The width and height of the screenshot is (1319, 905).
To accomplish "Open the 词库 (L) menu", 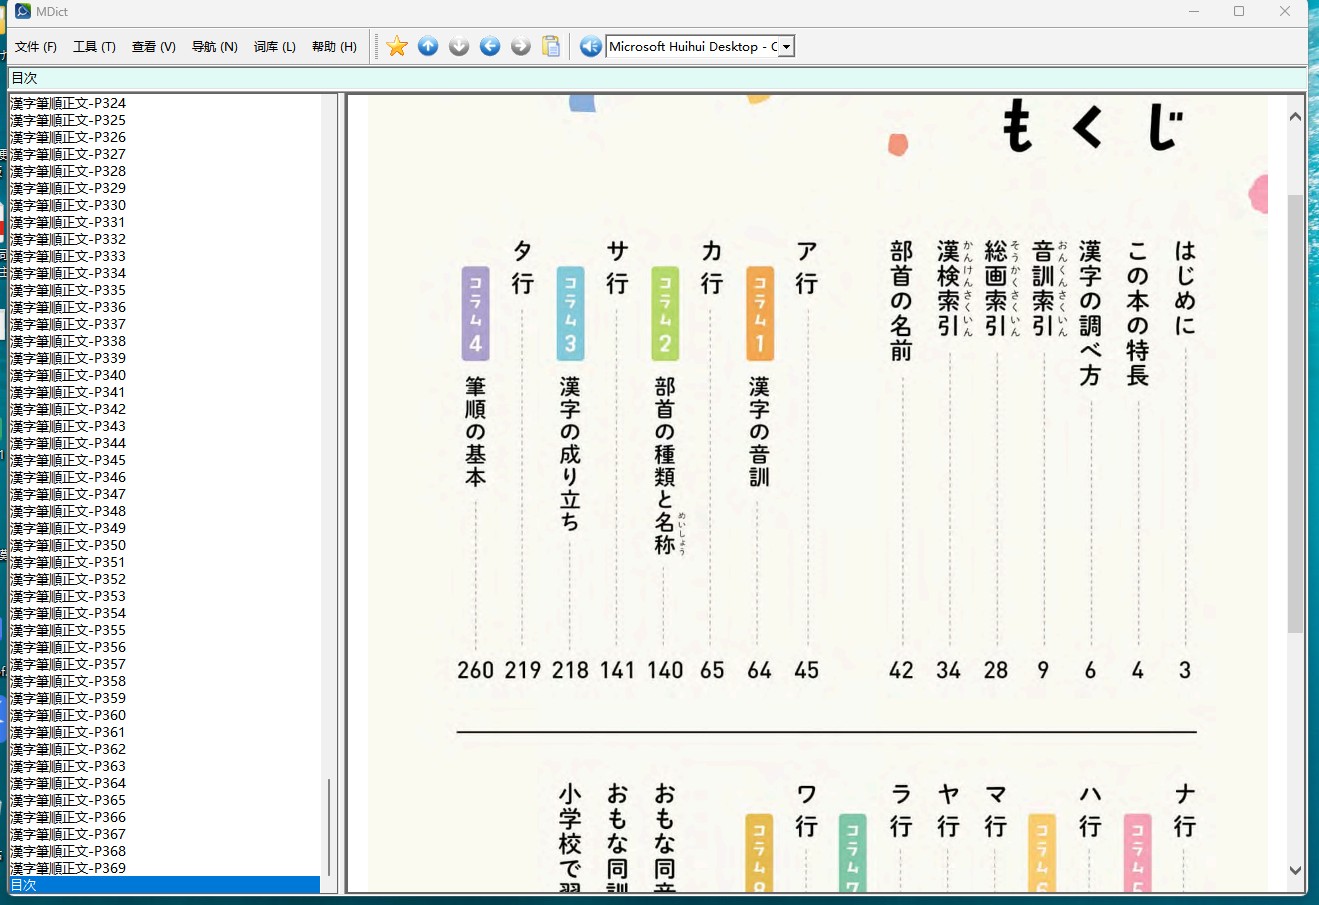I will (275, 47).
